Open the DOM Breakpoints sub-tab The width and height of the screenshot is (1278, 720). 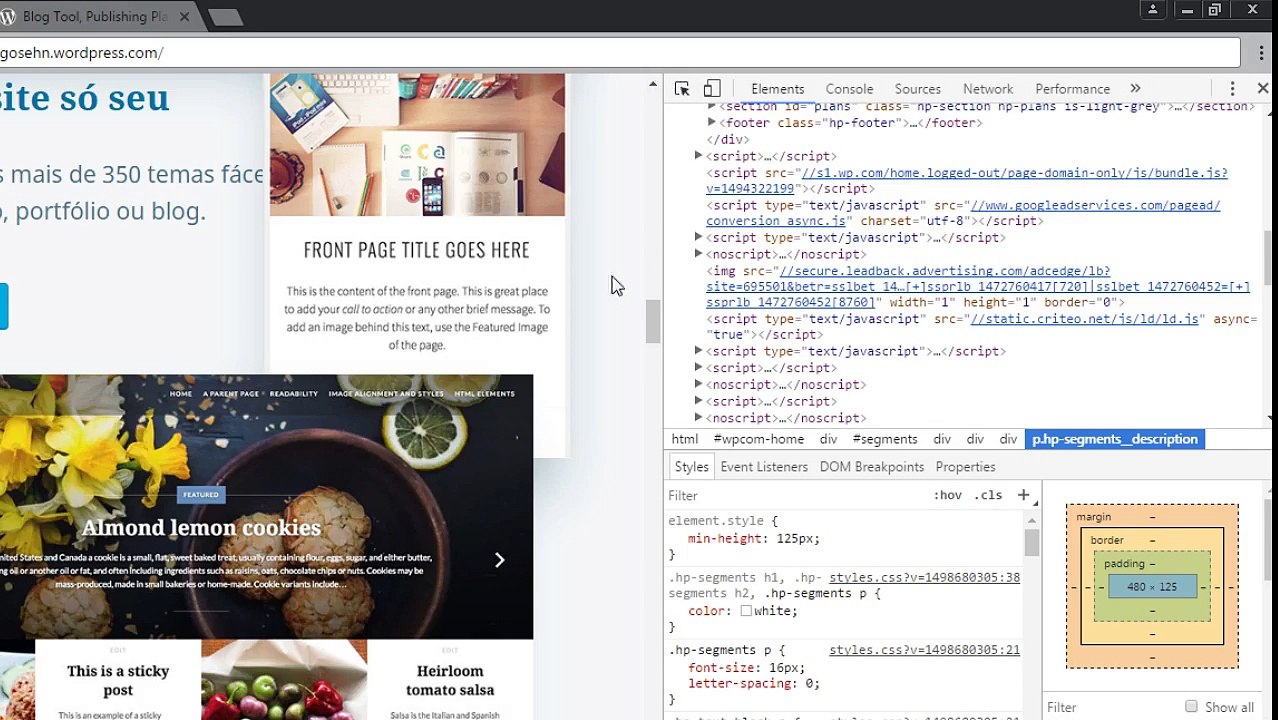click(872, 467)
